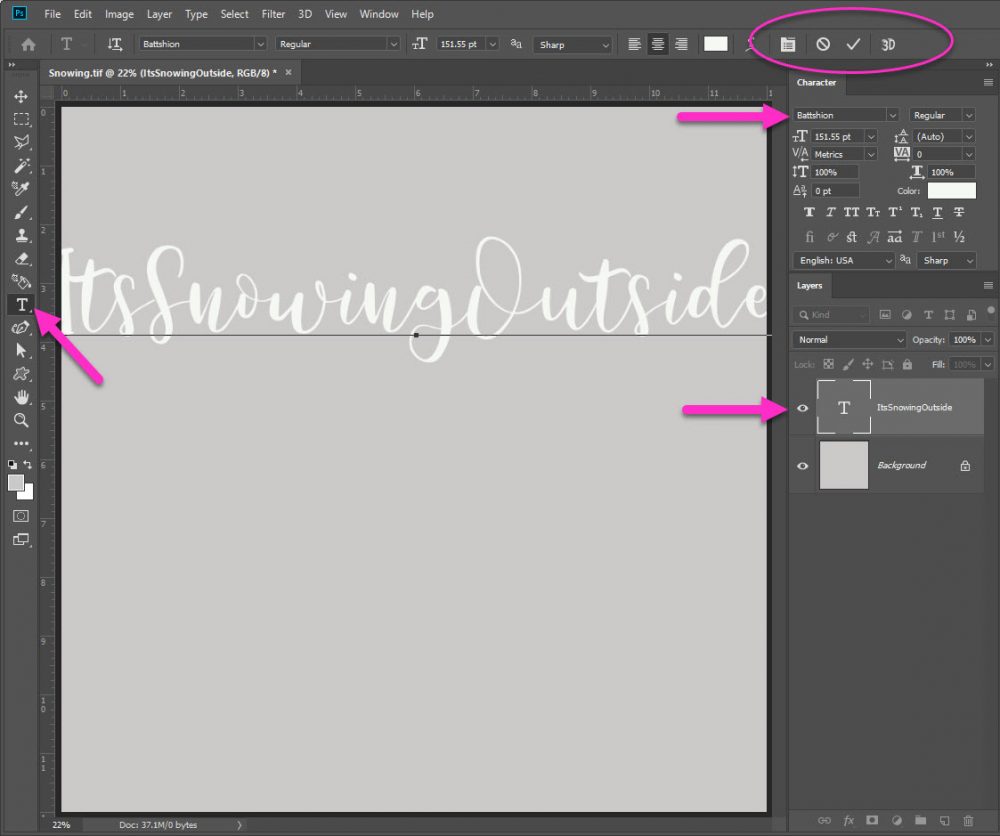The height and width of the screenshot is (836, 1000).
Task: Select the Eraser tool
Action: (21, 259)
